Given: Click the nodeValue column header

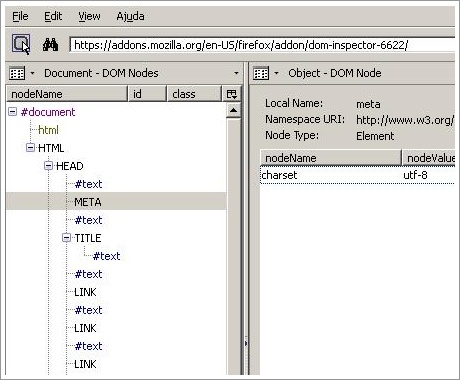Looking at the screenshot, I should point(429,158).
